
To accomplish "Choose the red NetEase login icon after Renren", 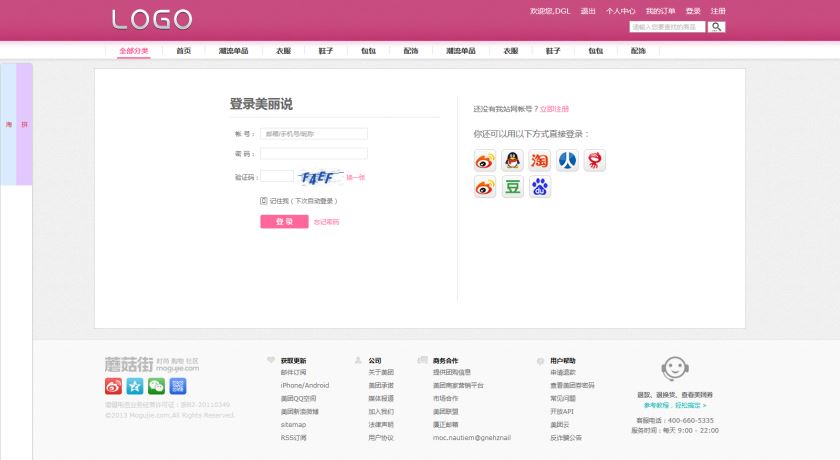I will [x=595, y=160].
